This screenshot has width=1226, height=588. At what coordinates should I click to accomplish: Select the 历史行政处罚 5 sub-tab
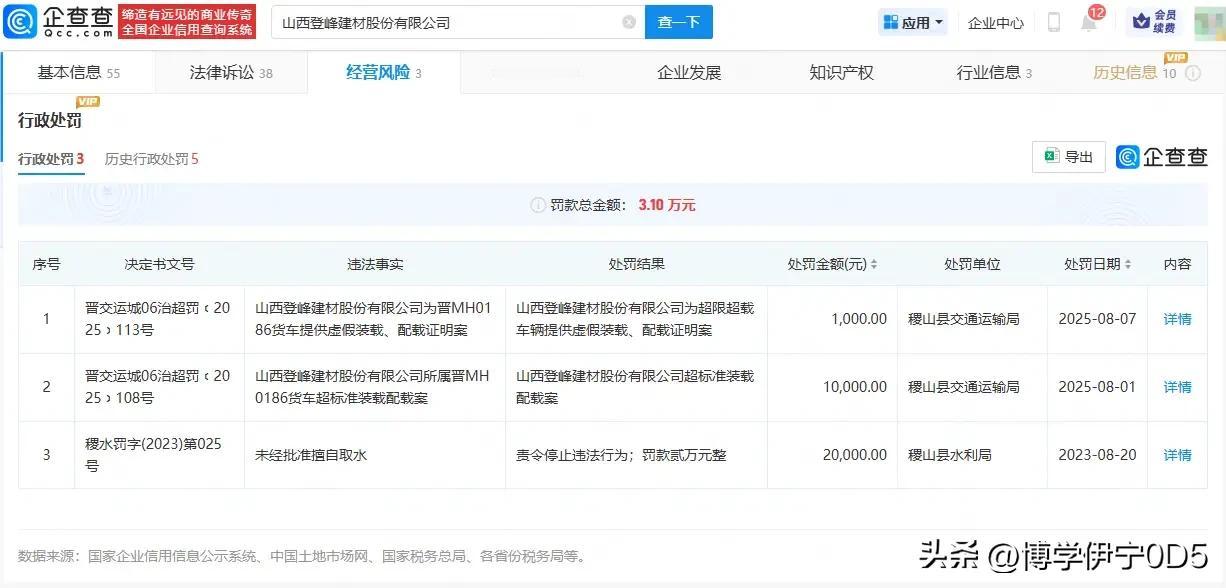[152, 159]
